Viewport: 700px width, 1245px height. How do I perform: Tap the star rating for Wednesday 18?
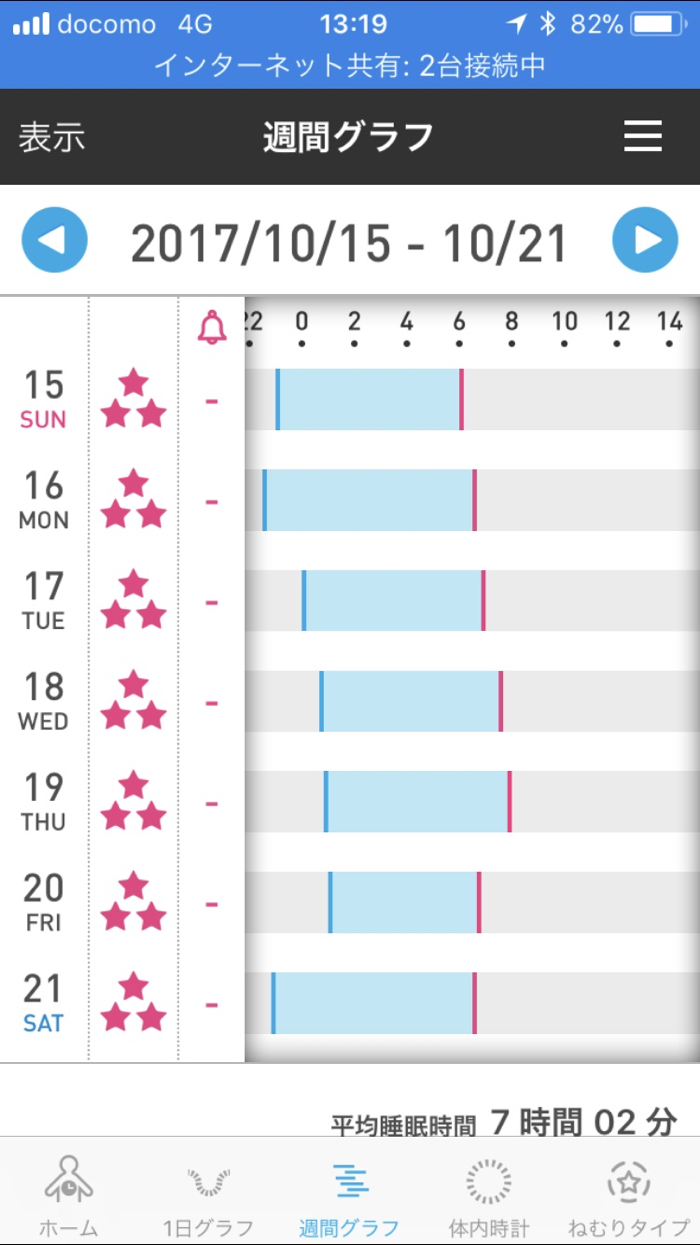[134, 701]
